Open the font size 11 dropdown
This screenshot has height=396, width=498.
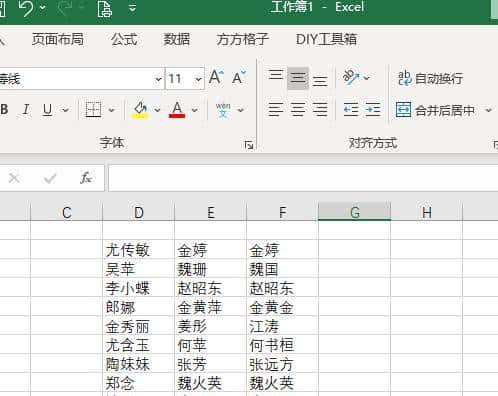pyautogui.click(x=198, y=79)
